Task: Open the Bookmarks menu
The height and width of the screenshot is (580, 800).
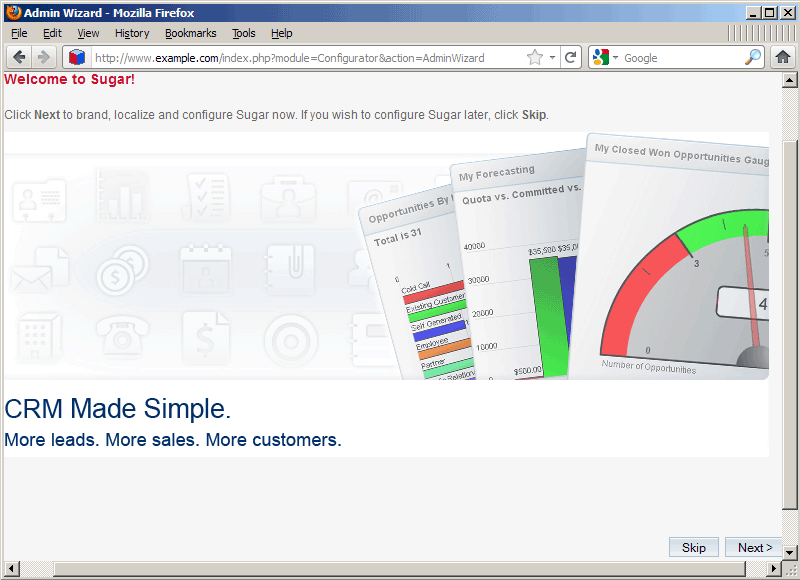Action: tap(190, 33)
